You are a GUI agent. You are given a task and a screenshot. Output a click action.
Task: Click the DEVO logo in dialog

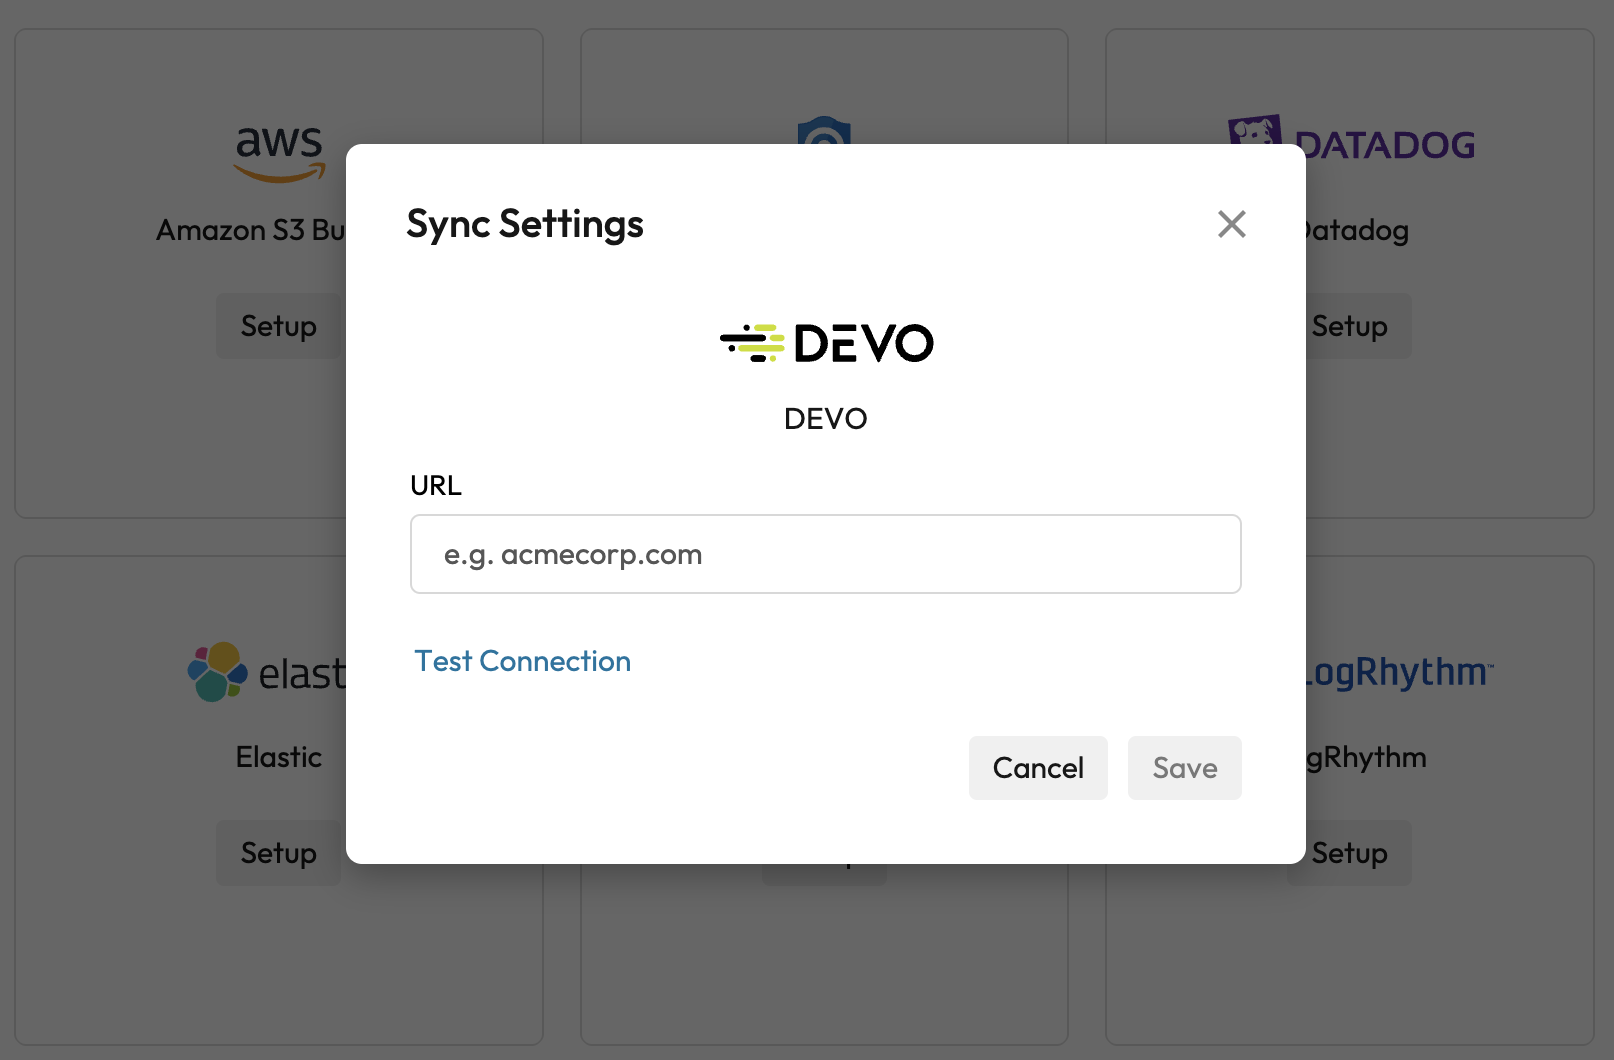[x=826, y=343]
